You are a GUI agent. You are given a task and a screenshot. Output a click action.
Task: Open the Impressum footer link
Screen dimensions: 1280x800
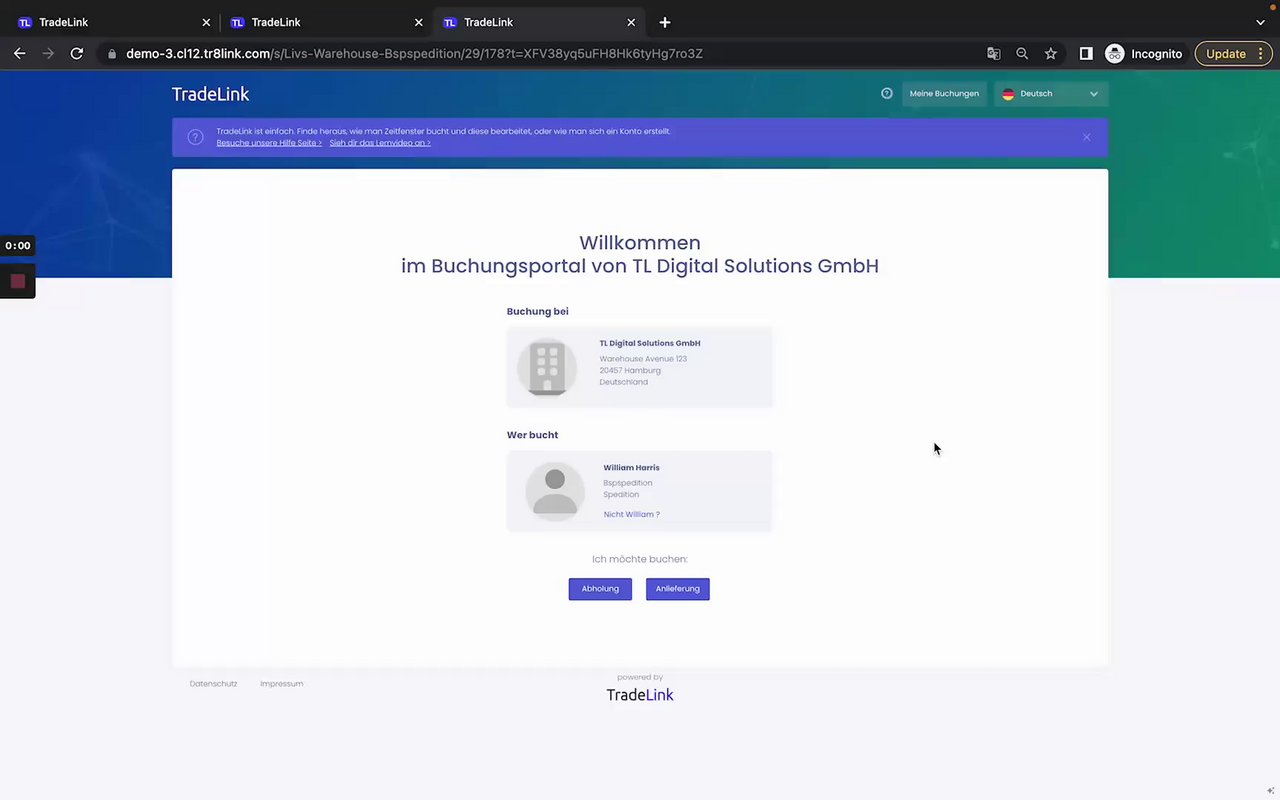281,684
